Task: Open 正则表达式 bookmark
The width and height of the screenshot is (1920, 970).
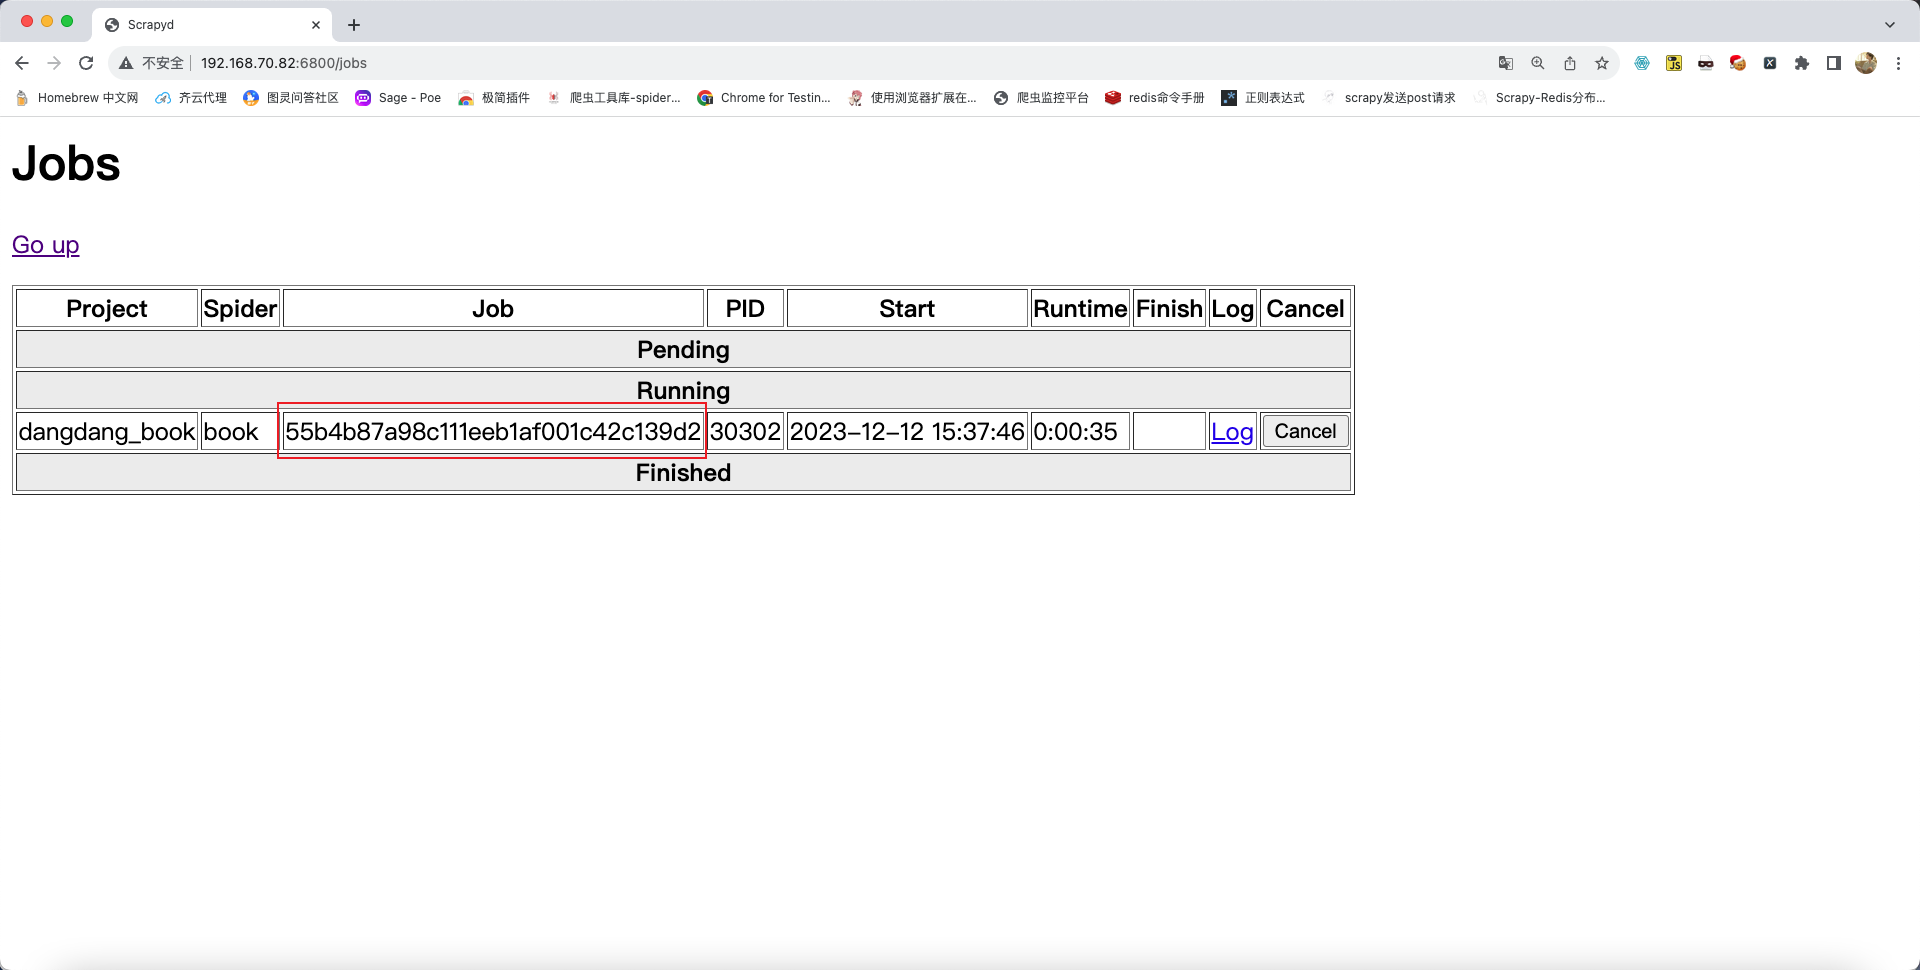Action: click(1263, 98)
